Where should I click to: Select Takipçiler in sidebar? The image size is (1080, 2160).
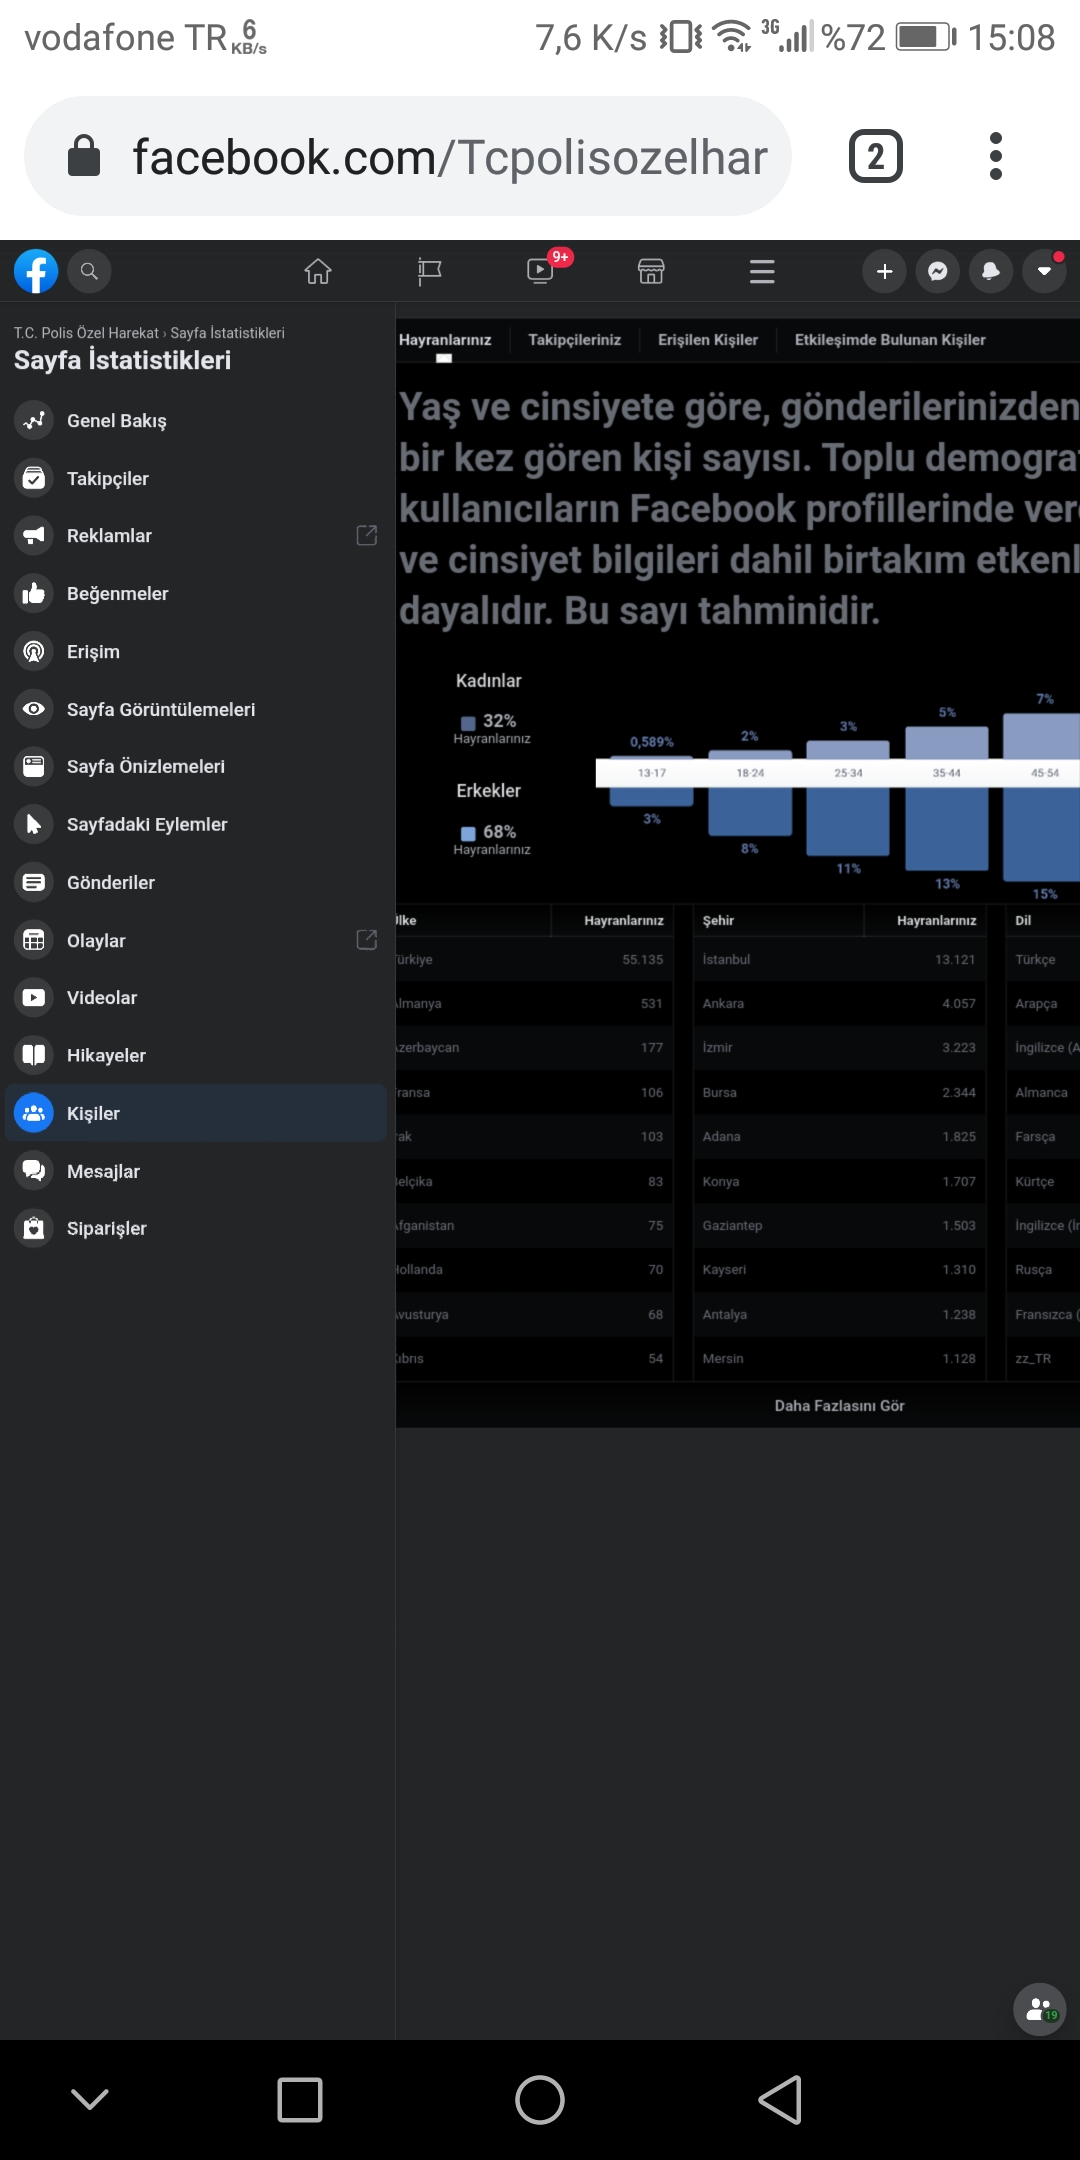tap(196, 479)
